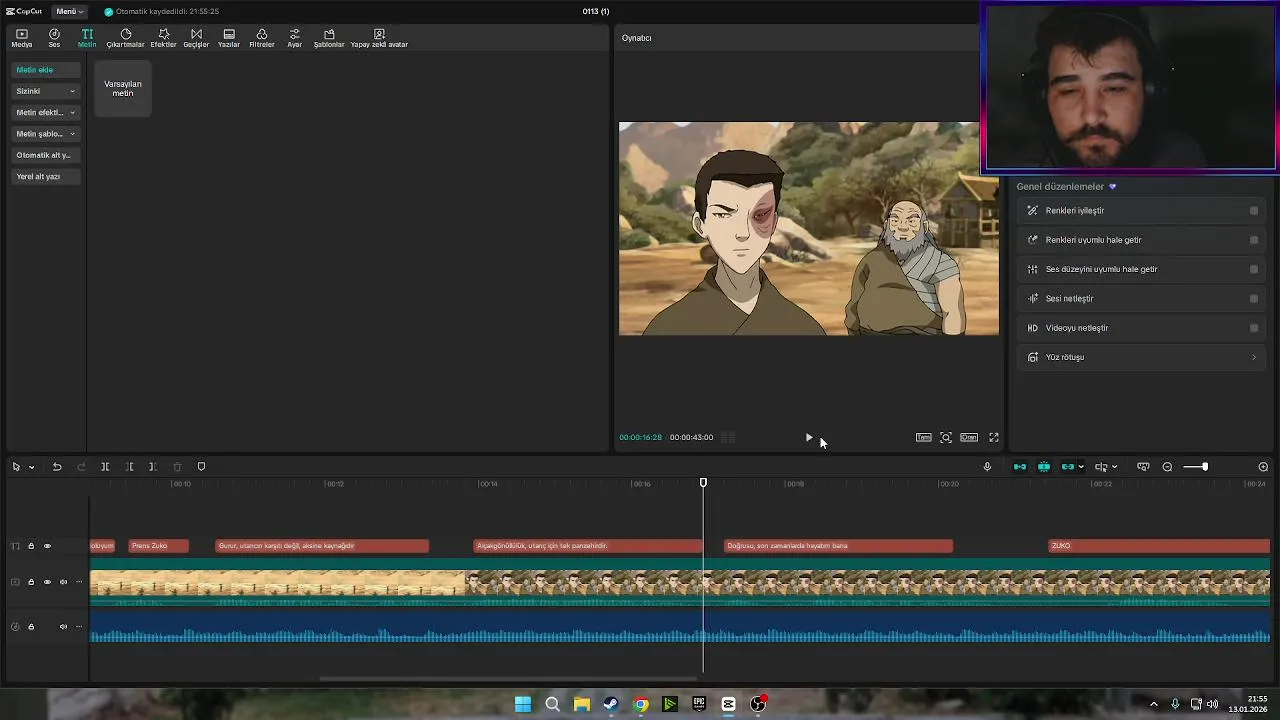Add a marker with shield icon
The width and height of the screenshot is (1280, 720).
201,467
